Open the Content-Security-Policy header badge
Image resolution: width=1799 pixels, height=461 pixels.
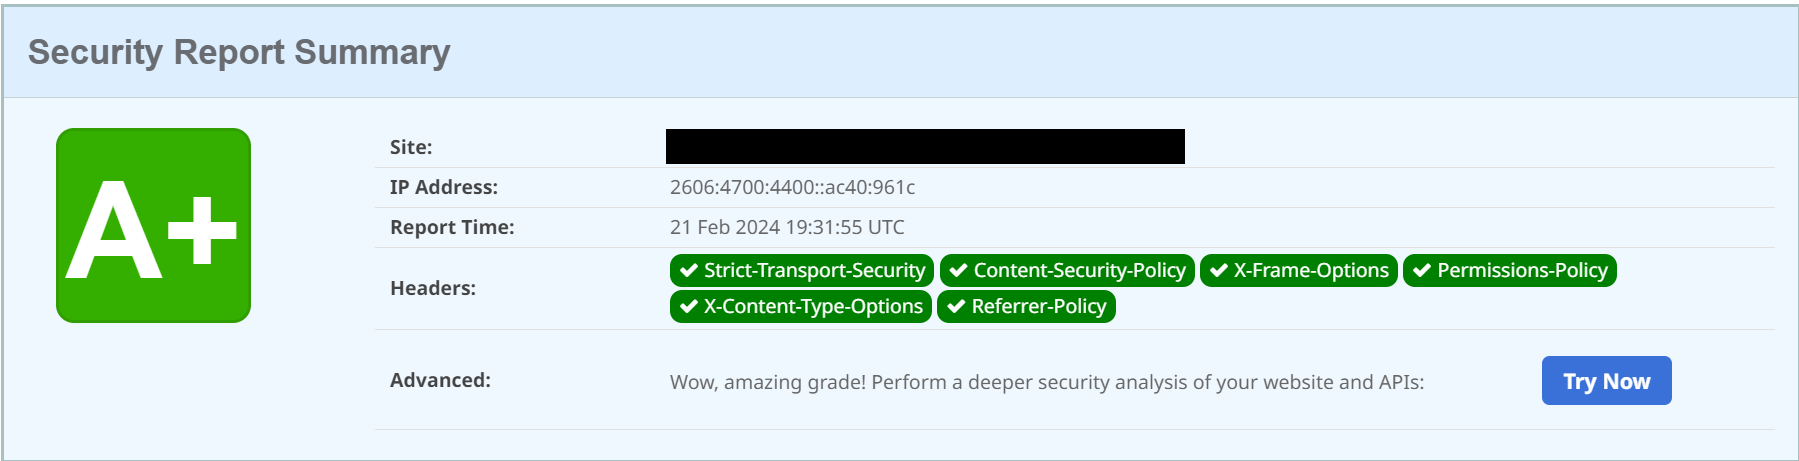(1067, 270)
